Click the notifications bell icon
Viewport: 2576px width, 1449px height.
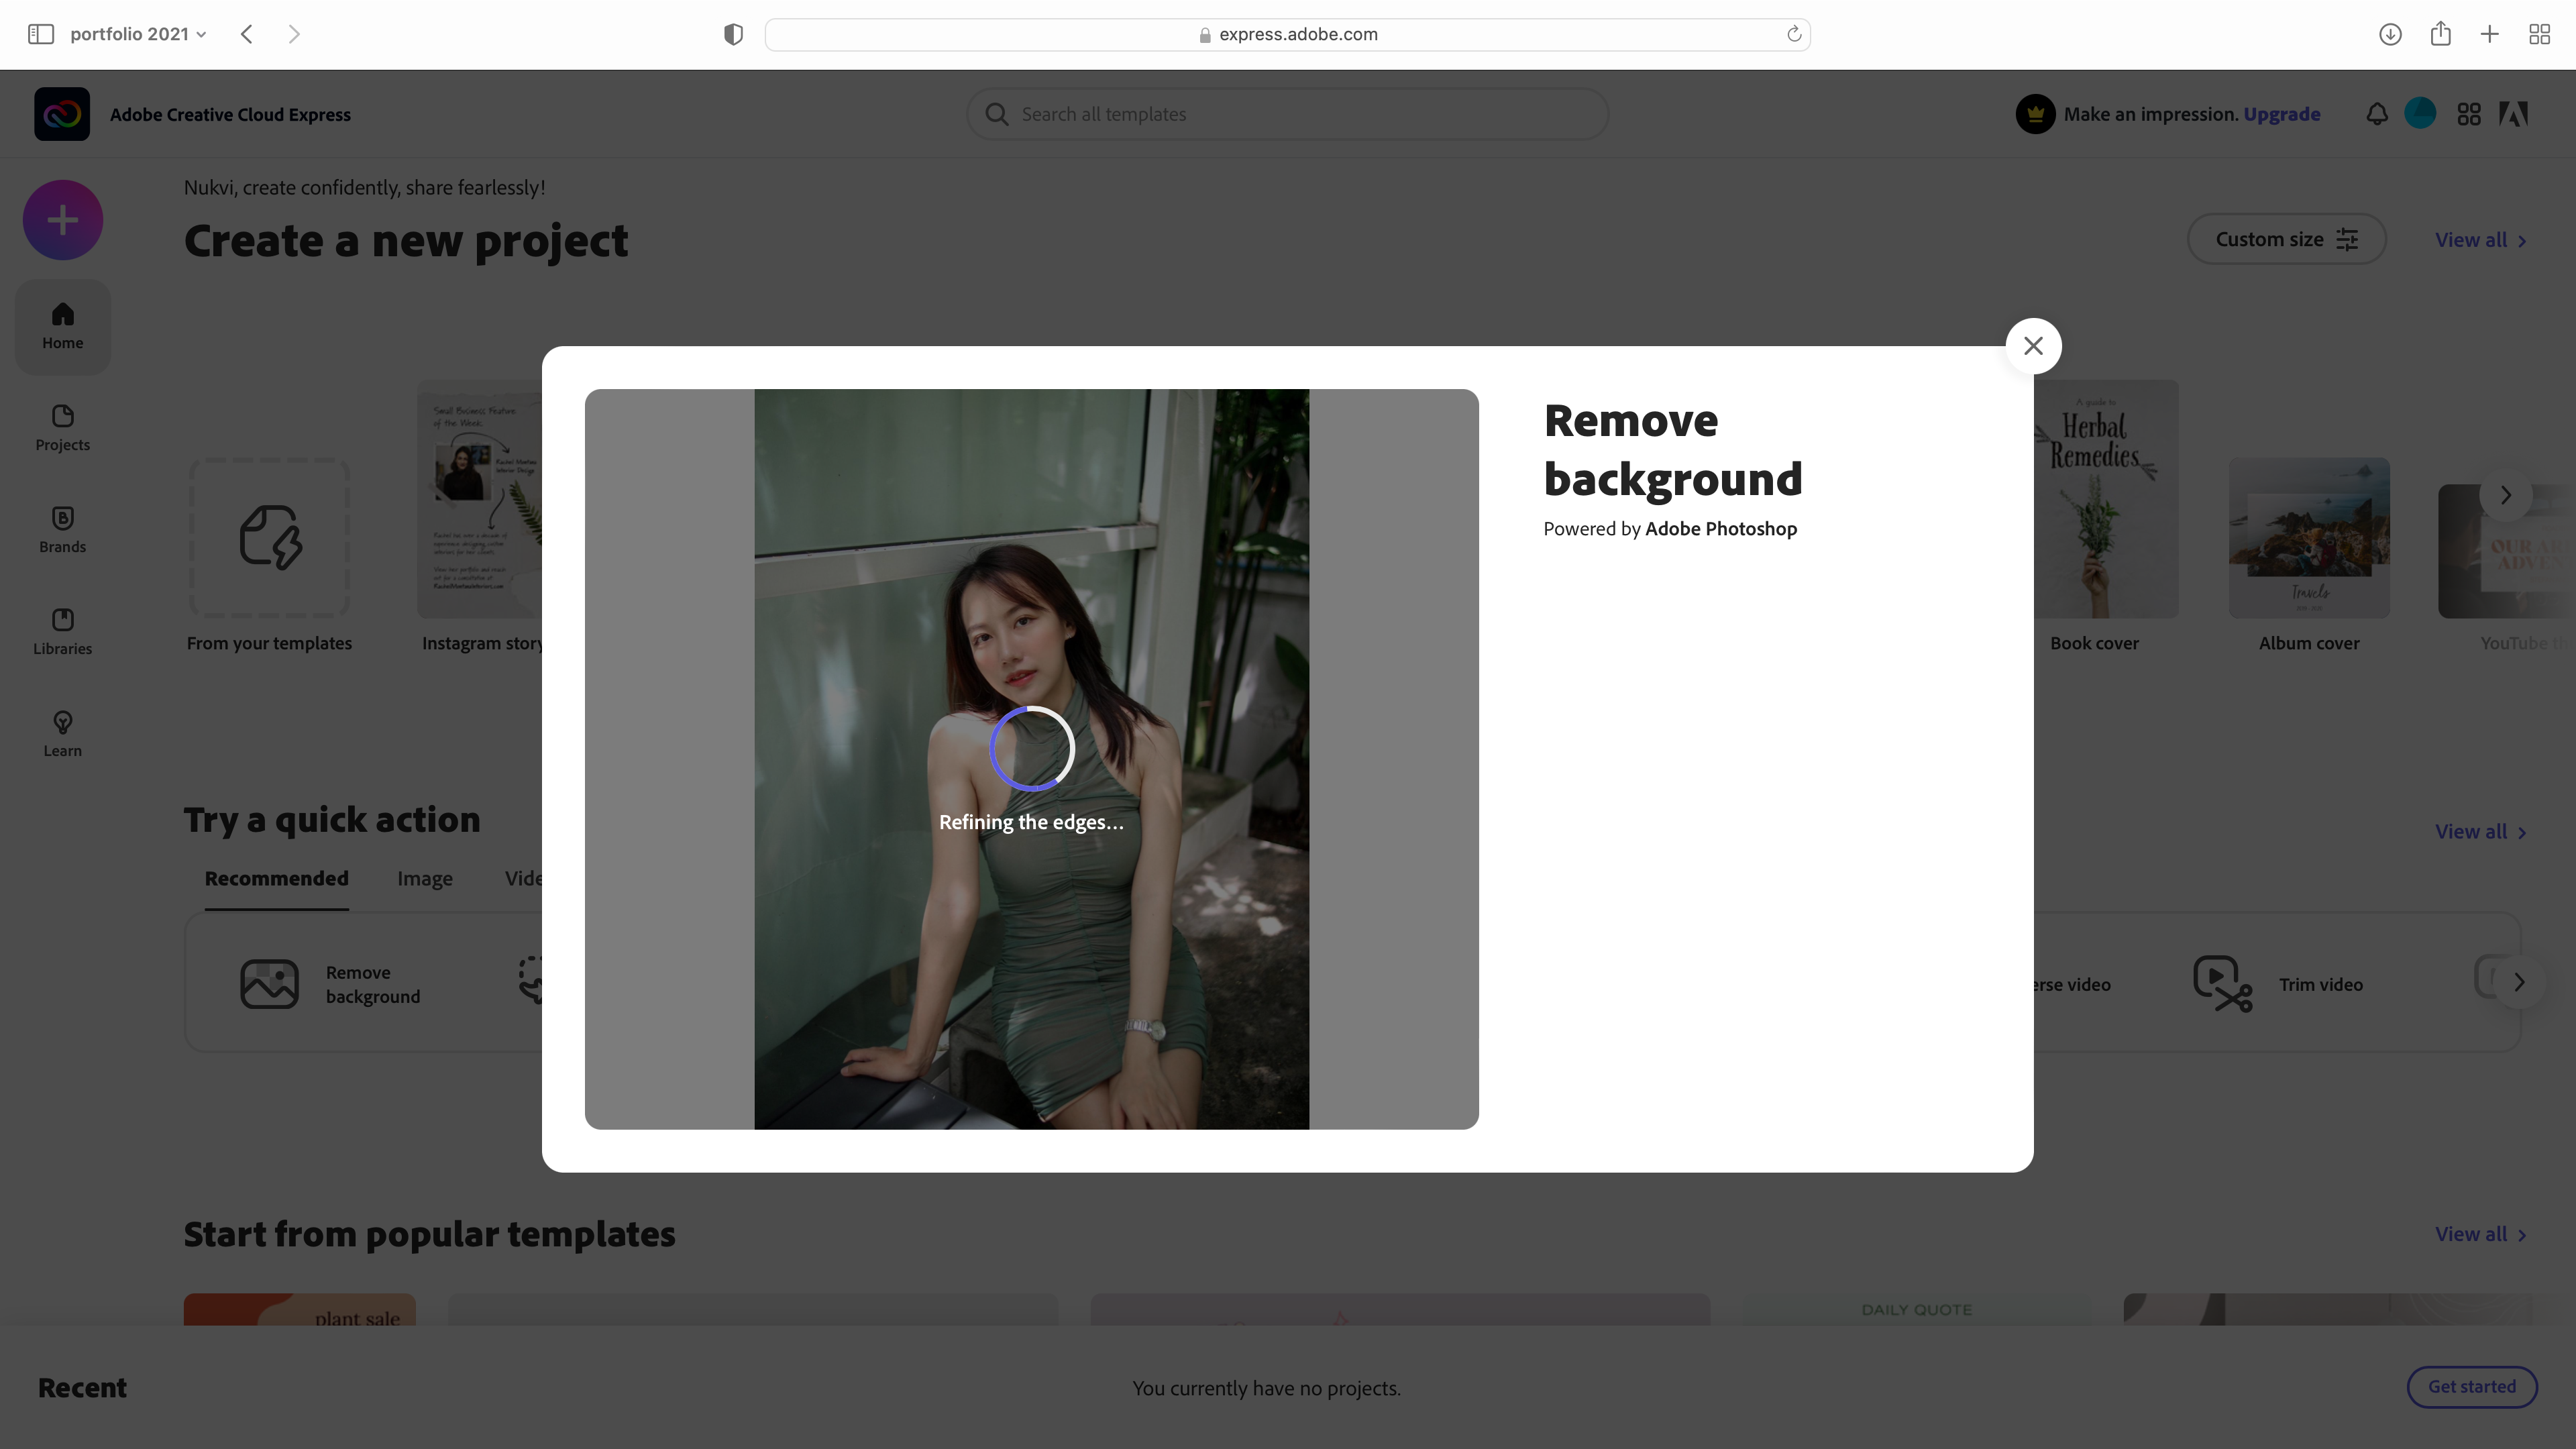[2376, 114]
